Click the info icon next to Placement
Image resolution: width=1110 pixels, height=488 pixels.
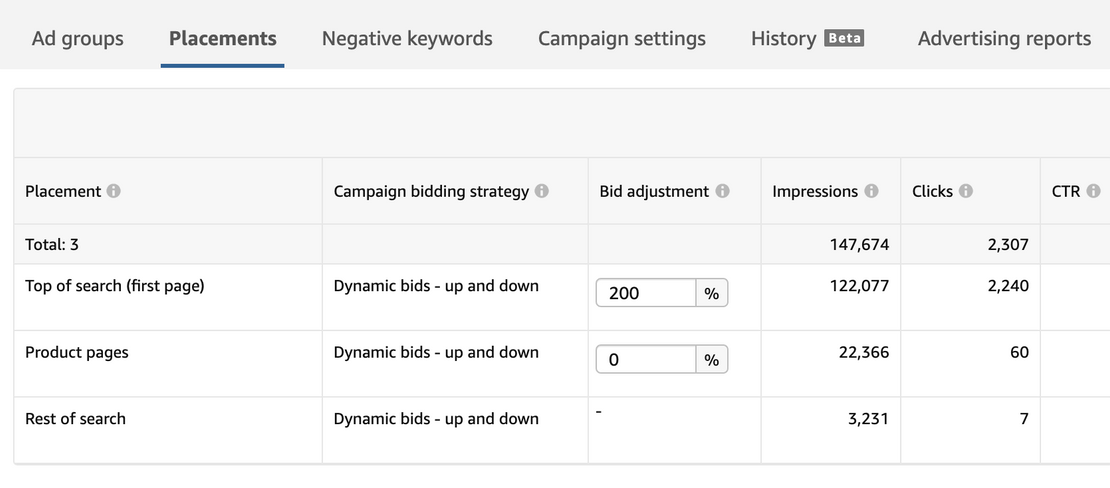tap(113, 191)
